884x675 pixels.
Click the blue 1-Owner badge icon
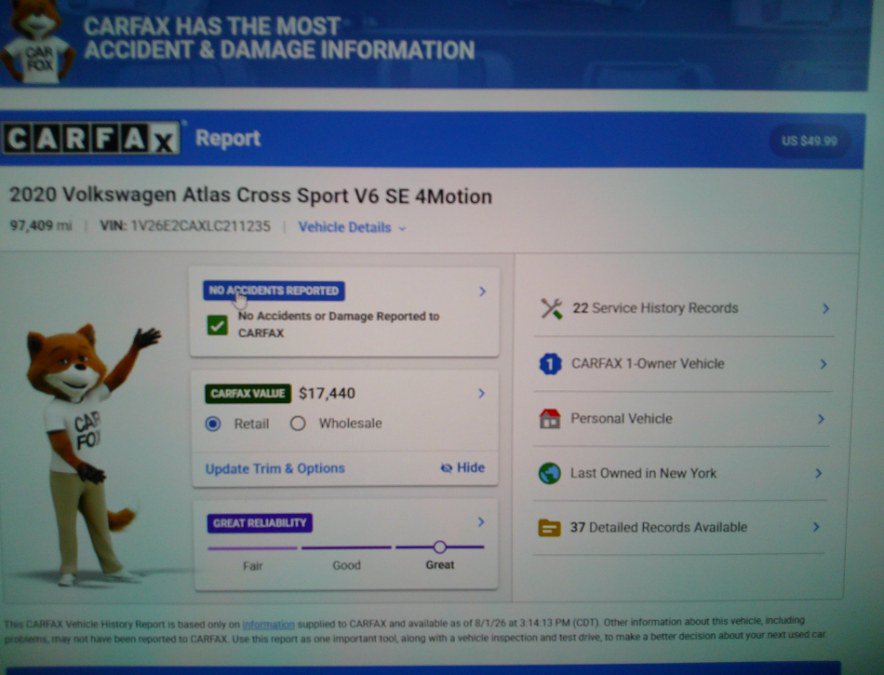pos(550,364)
